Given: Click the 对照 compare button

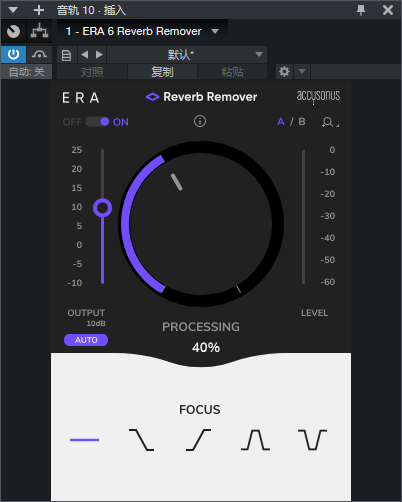Looking at the screenshot, I should point(92,72).
